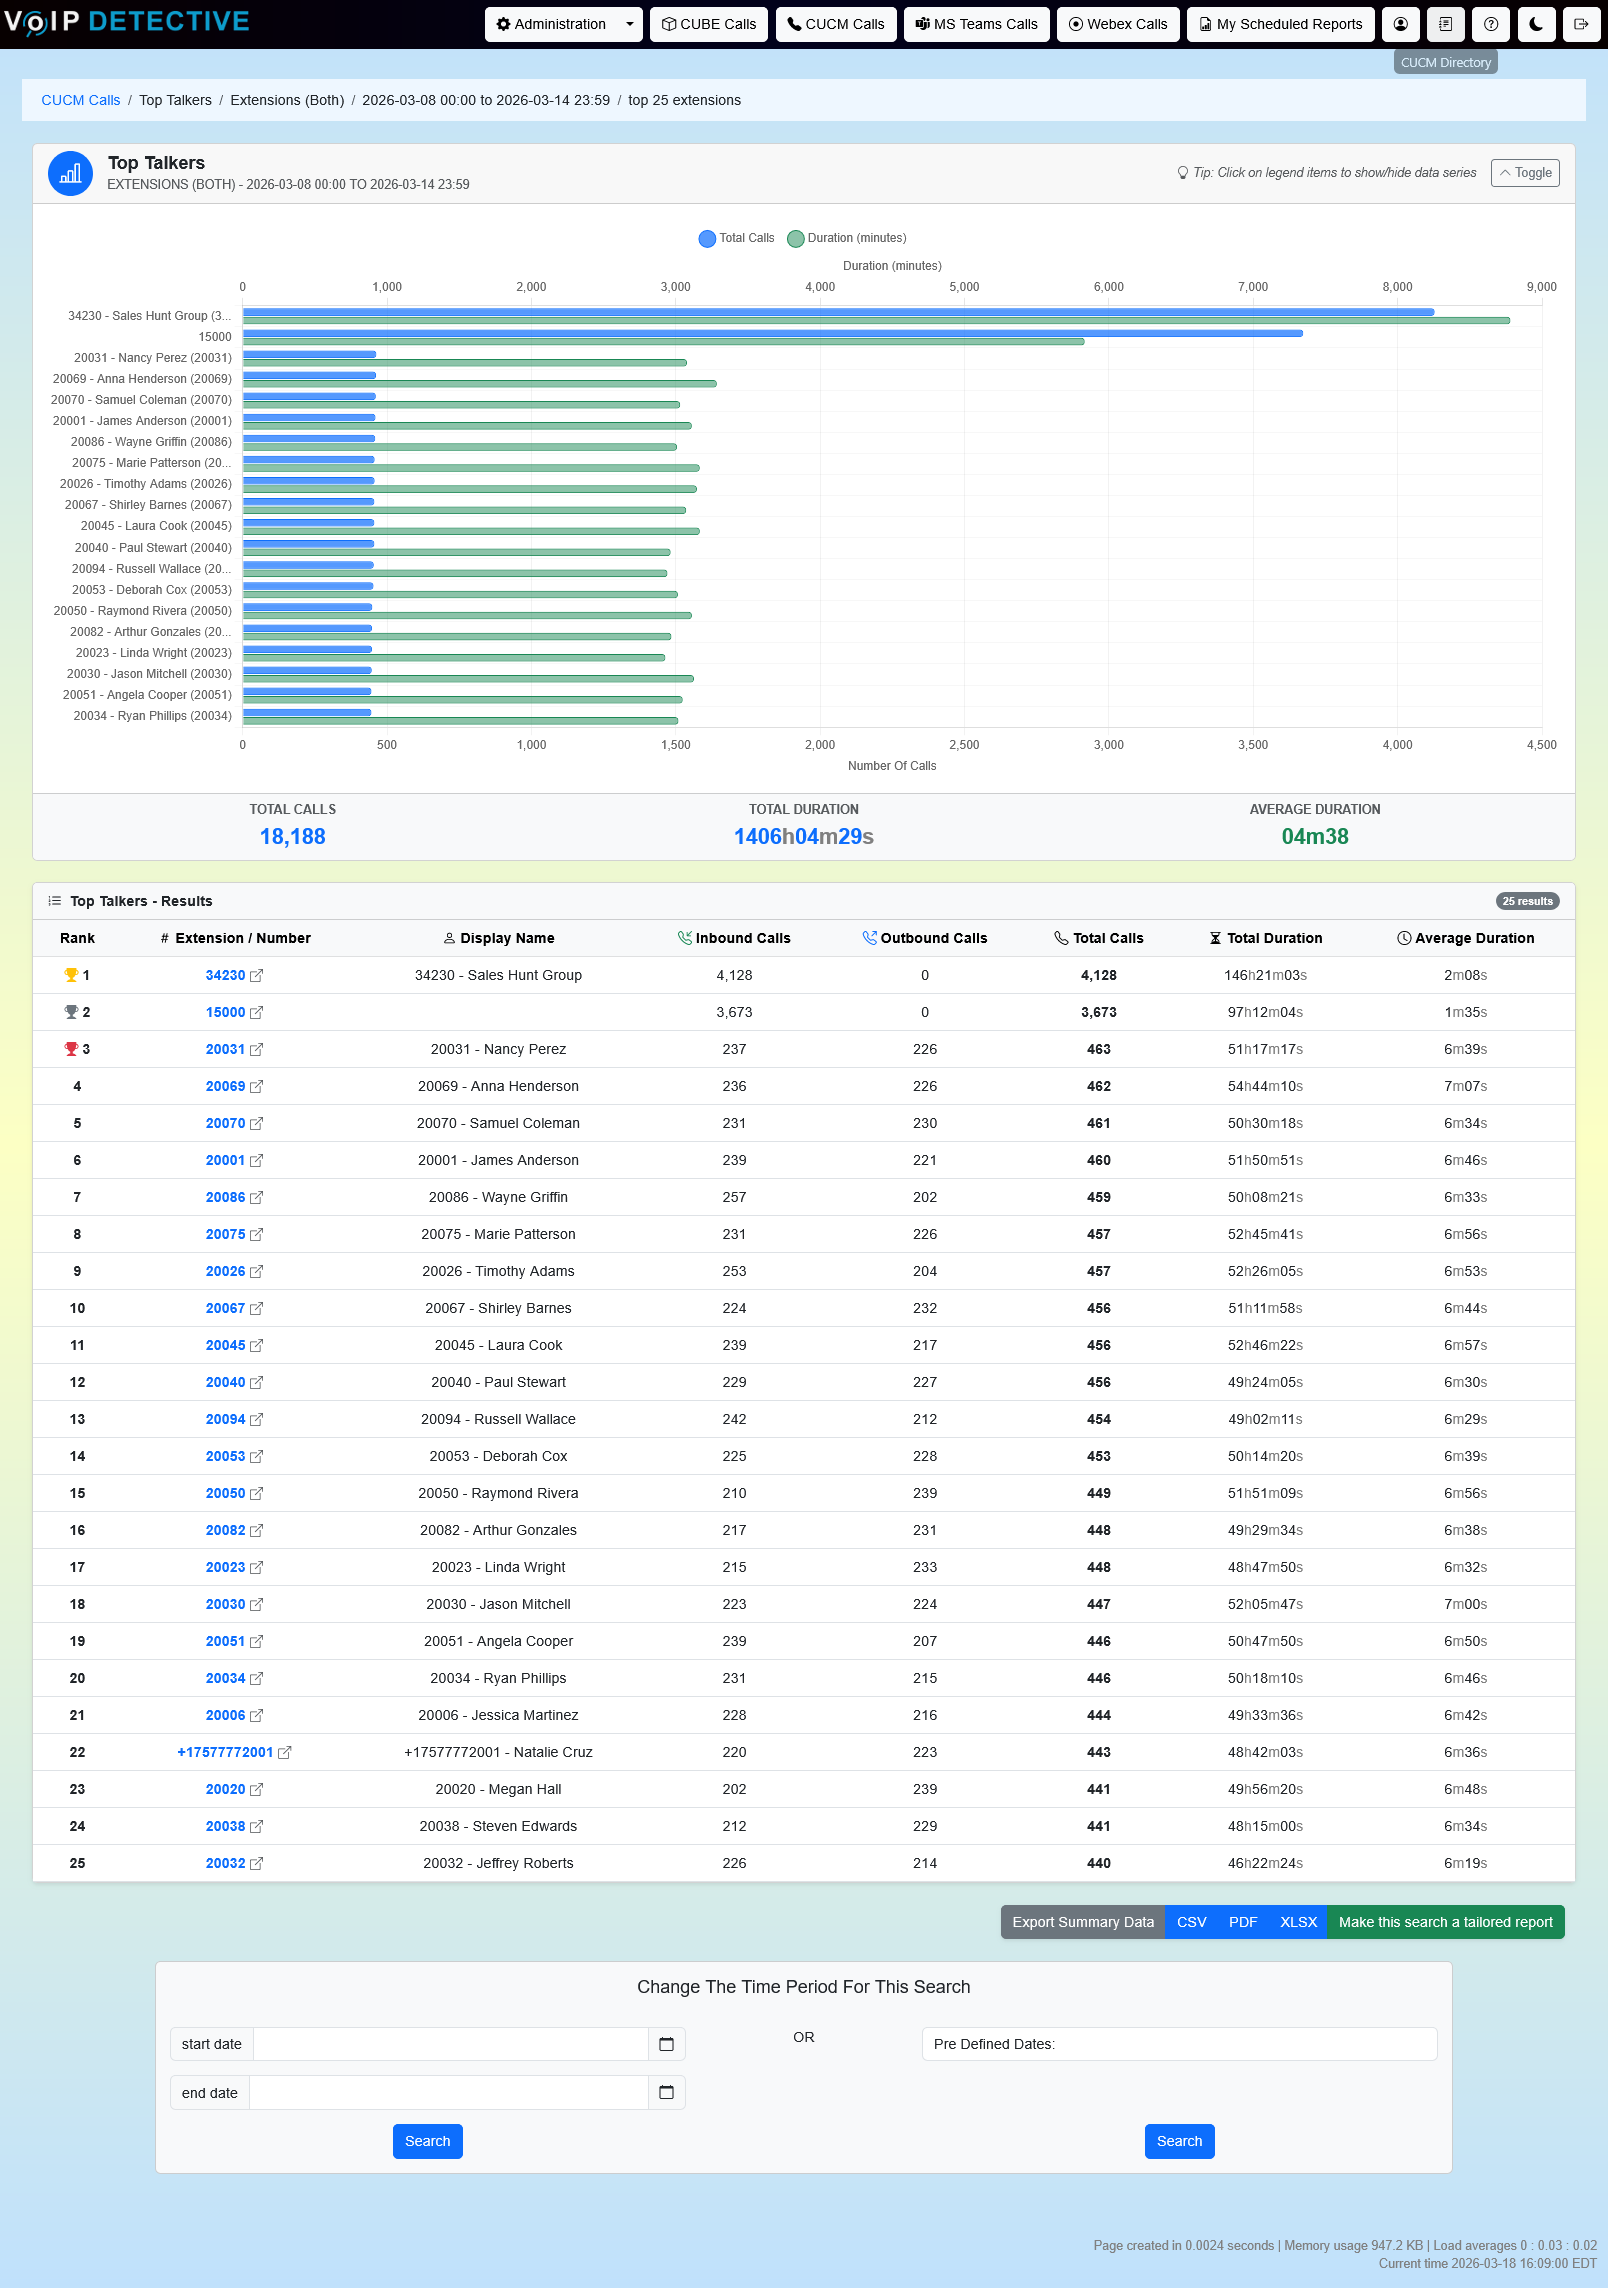Click the Outbound Calls column header
Viewport: 1608px width, 2288px height.
[x=925, y=938]
